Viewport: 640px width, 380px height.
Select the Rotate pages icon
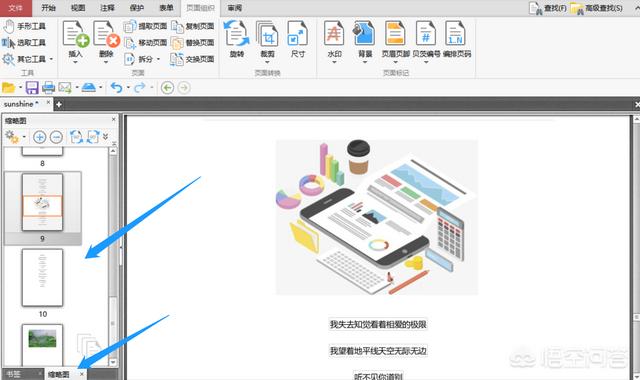[237, 34]
